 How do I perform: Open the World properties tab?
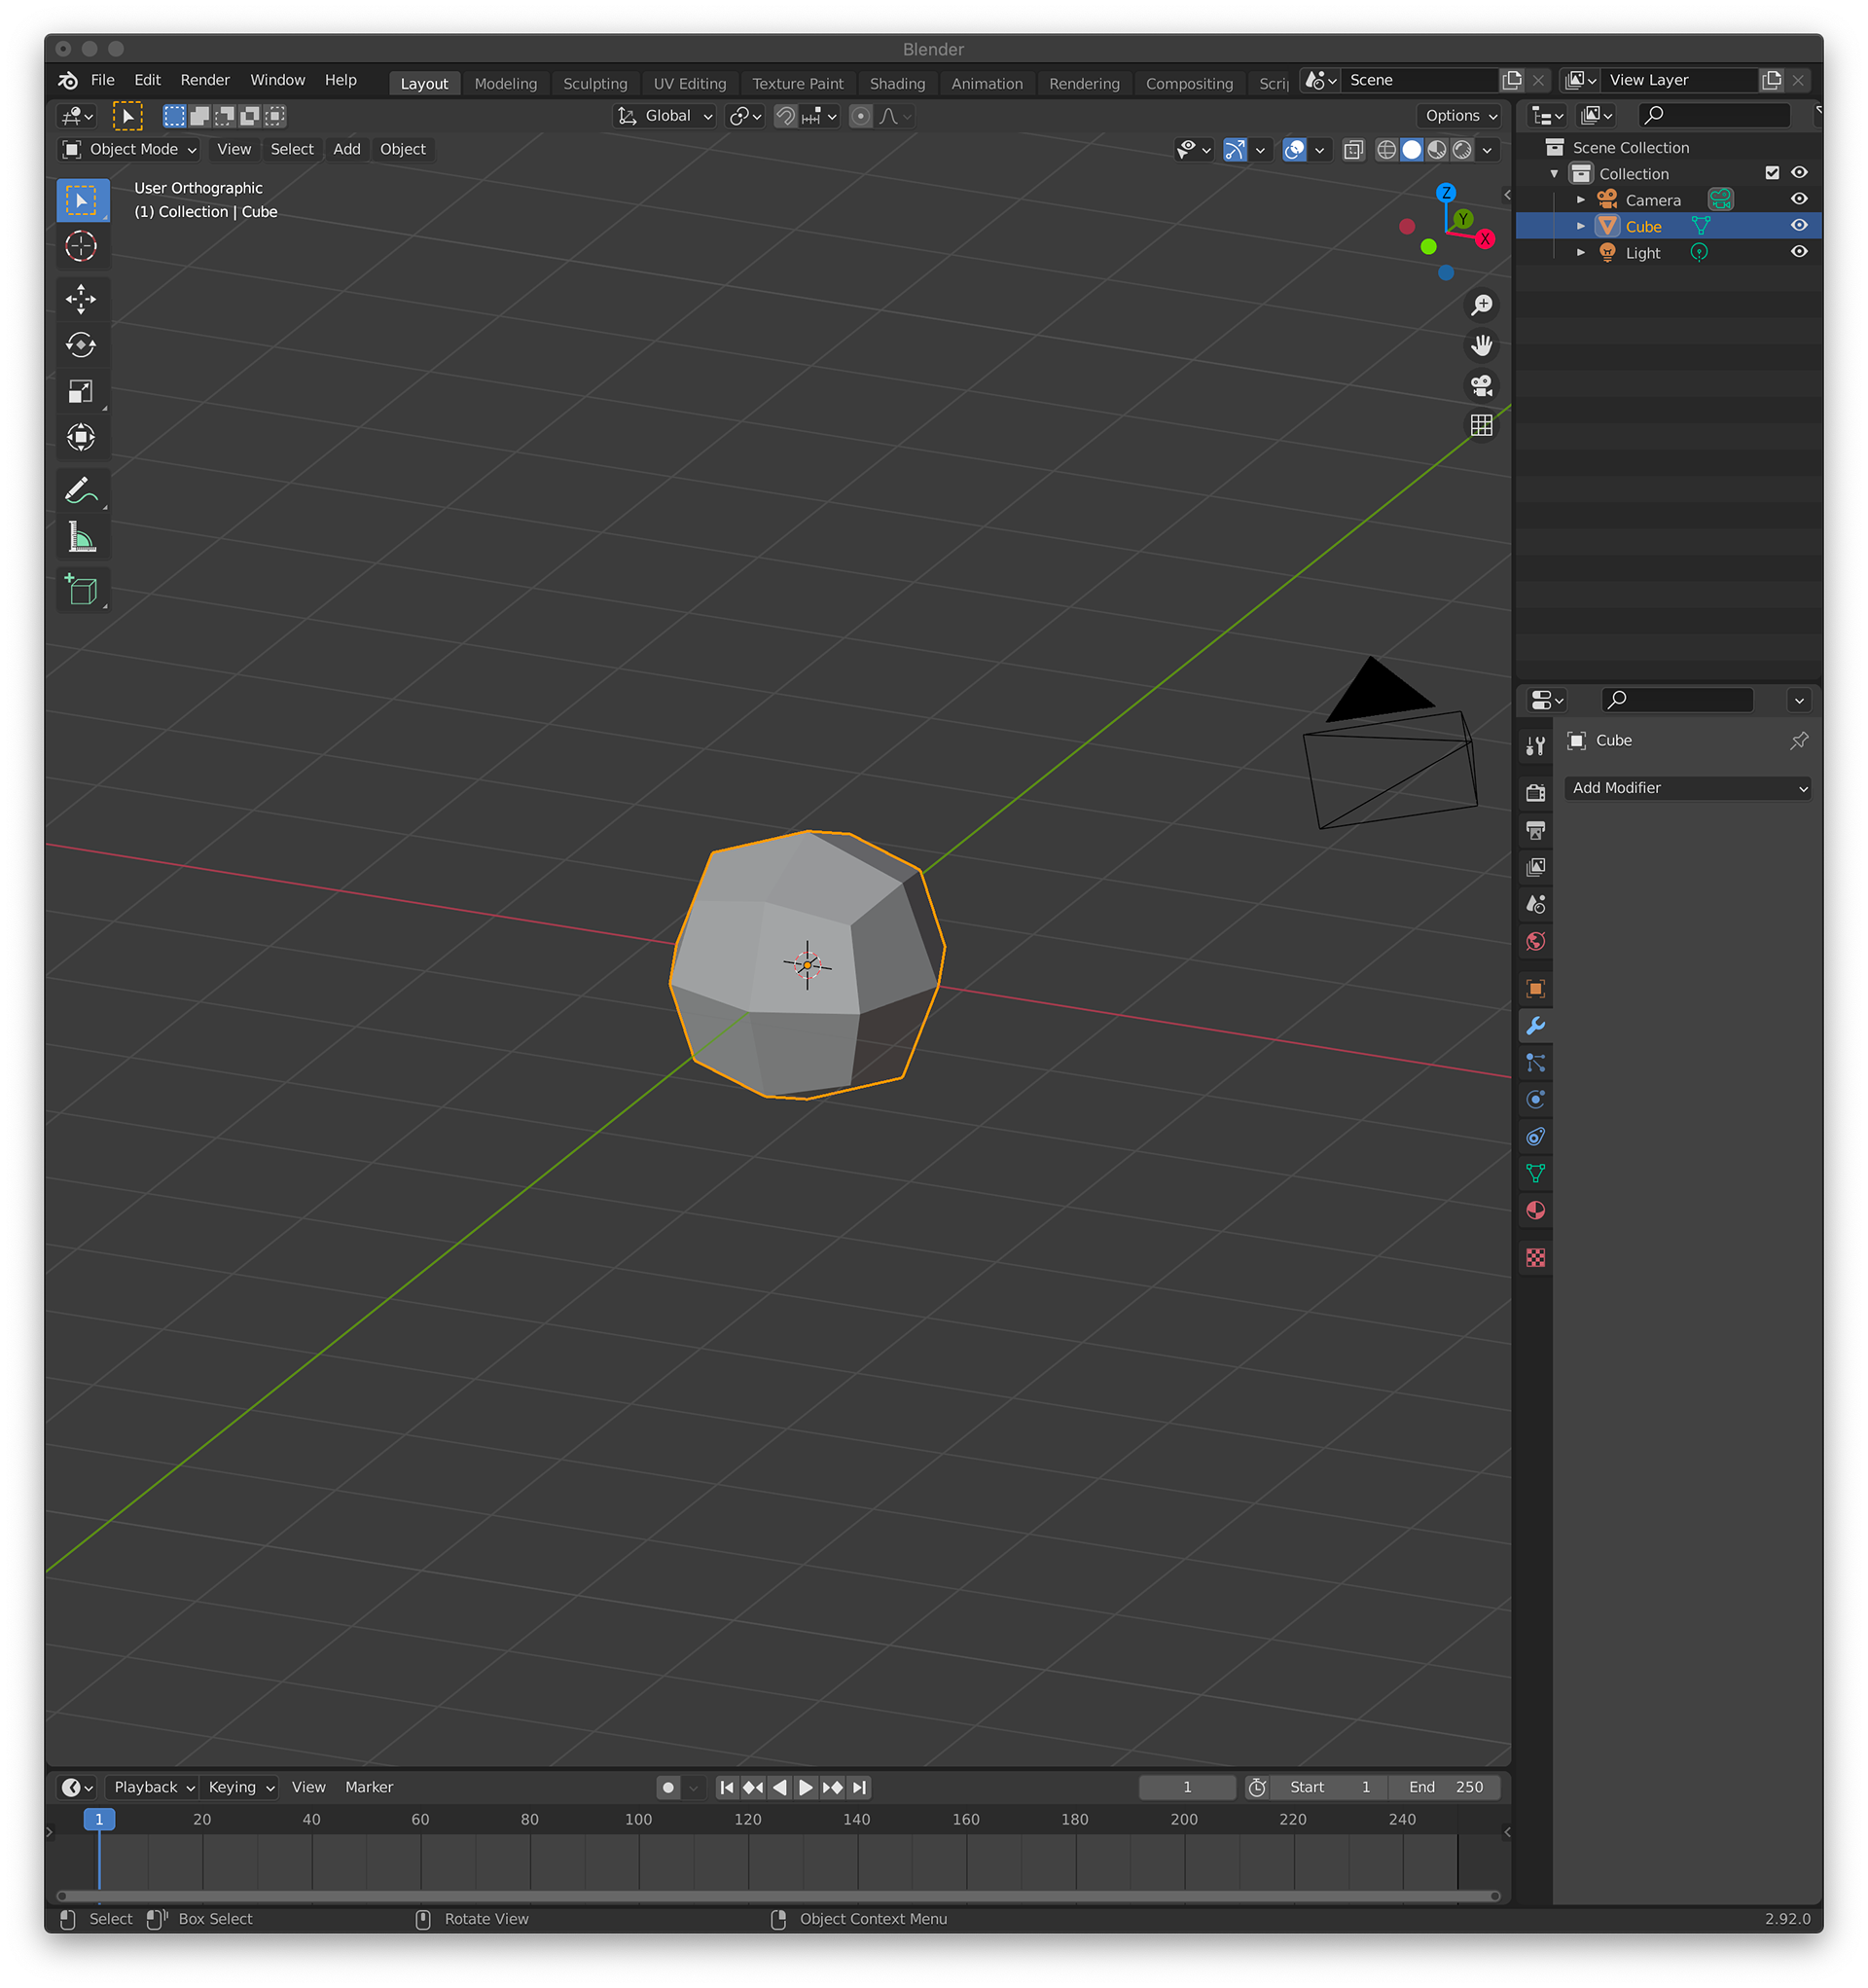click(x=1535, y=941)
